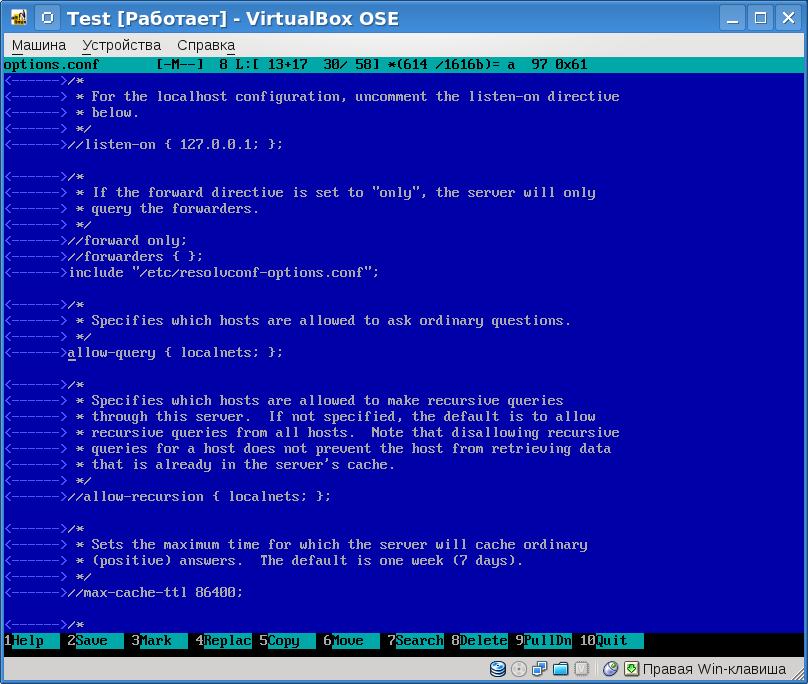Open the Справка menu
Screen dimensions: 808x684
205,45
